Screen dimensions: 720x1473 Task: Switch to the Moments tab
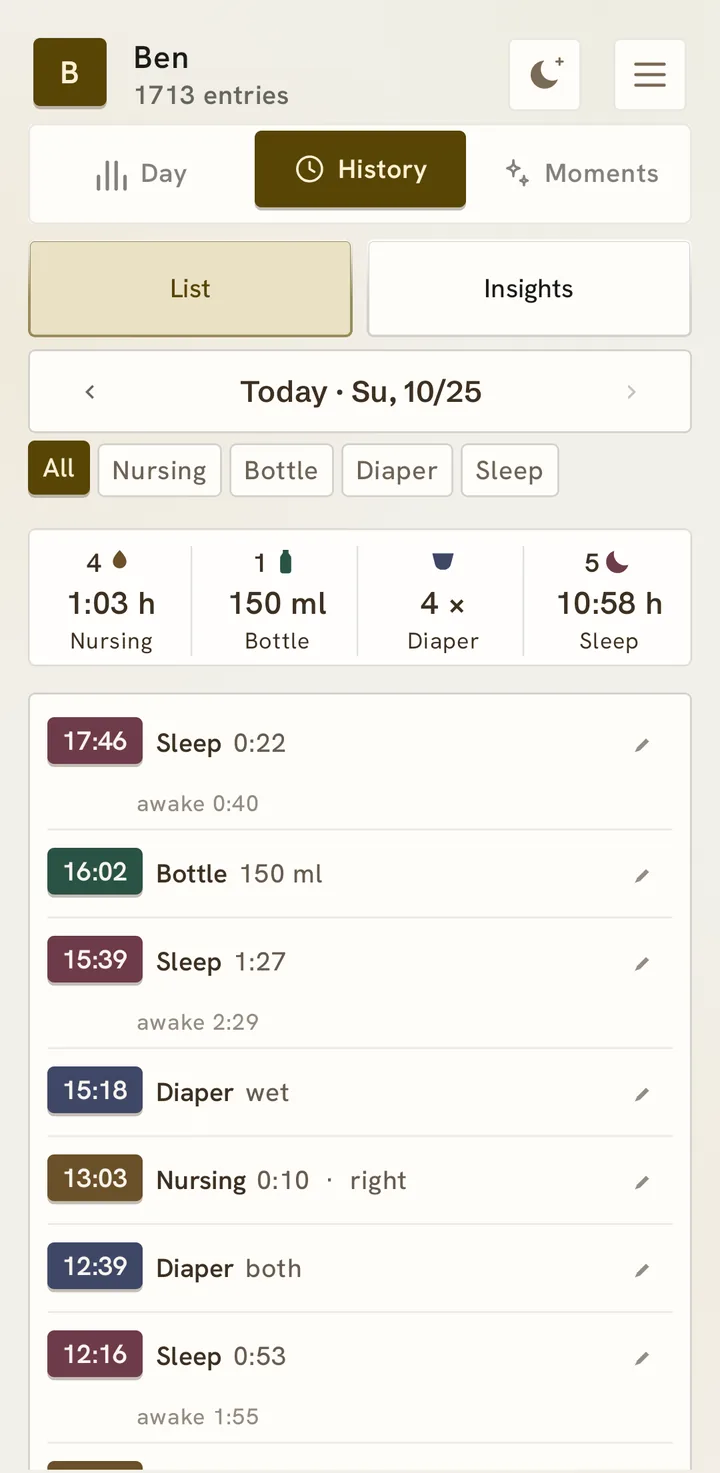[x=581, y=174]
